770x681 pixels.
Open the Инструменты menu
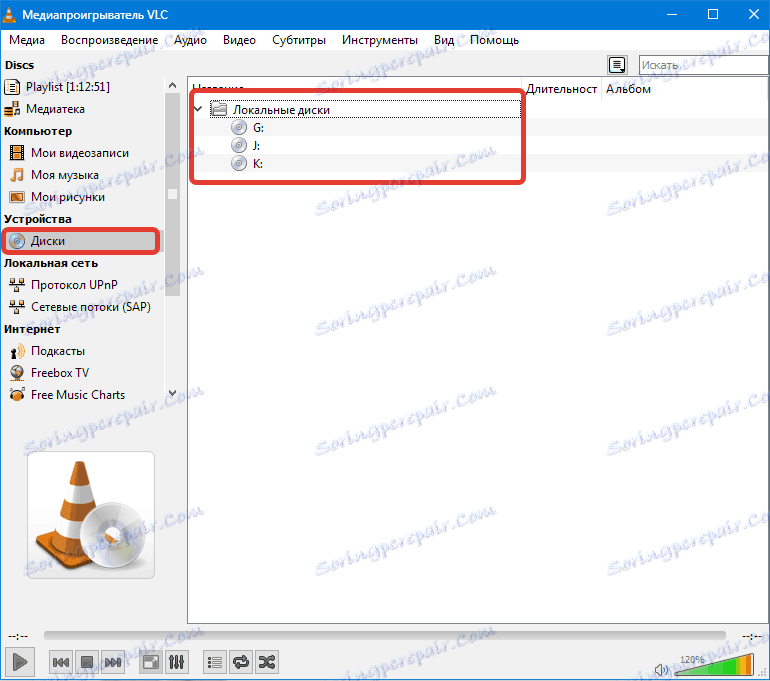(x=380, y=40)
